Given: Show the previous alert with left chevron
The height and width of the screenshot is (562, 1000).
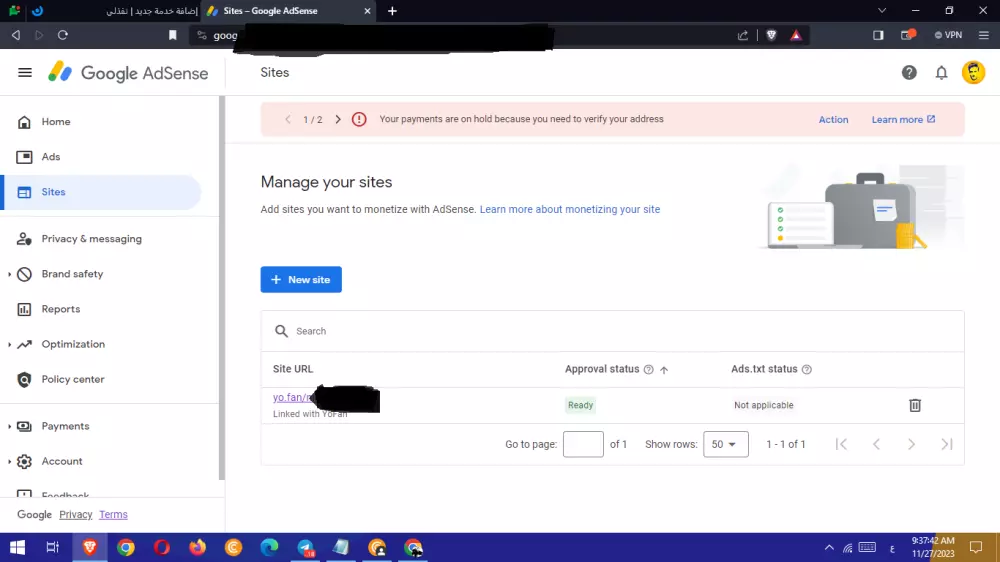Looking at the screenshot, I should (288, 119).
